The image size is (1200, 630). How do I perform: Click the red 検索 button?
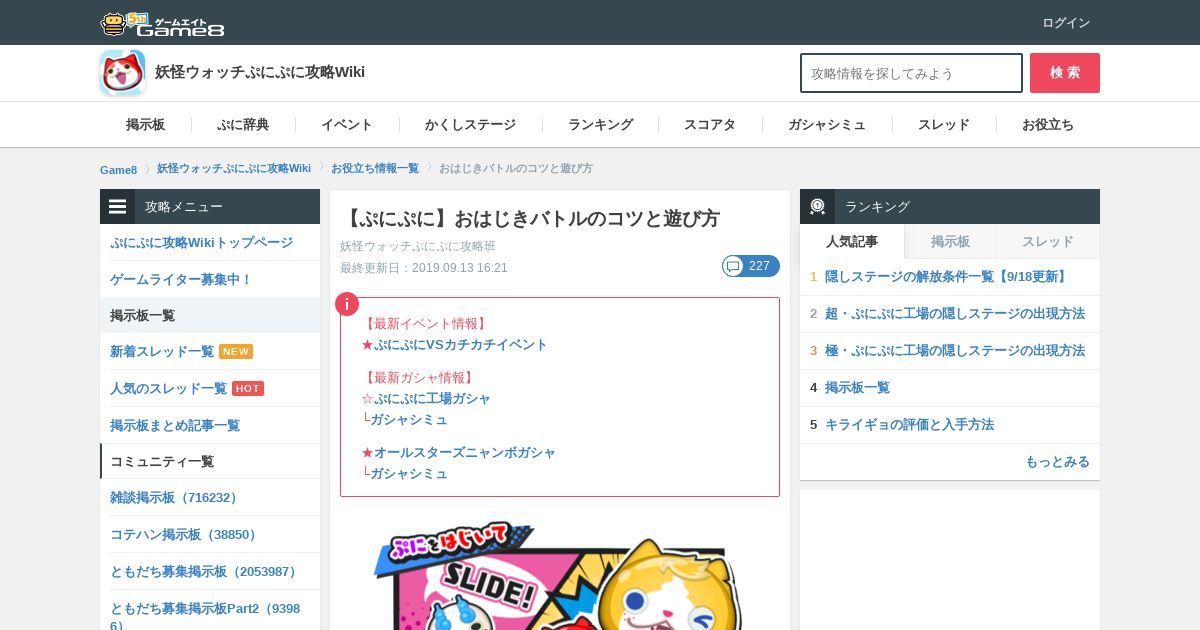tap(1065, 73)
